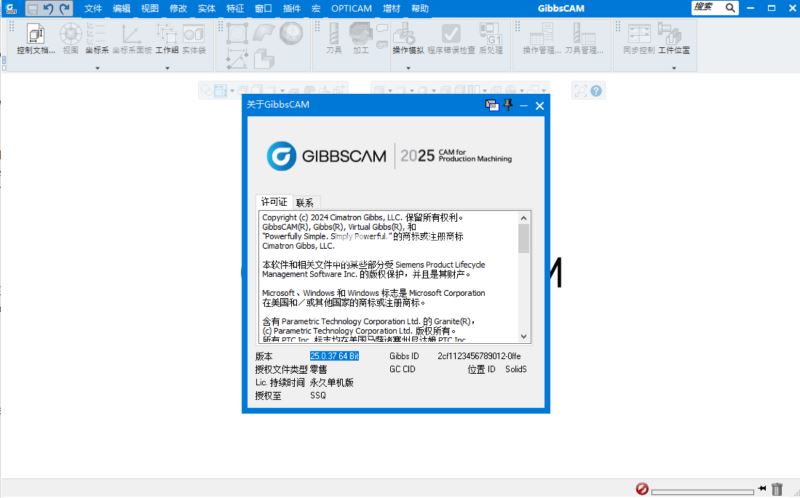Open the 宏 Macros menu
Image resolution: width=800 pixels, height=498 pixels.
(316, 9)
